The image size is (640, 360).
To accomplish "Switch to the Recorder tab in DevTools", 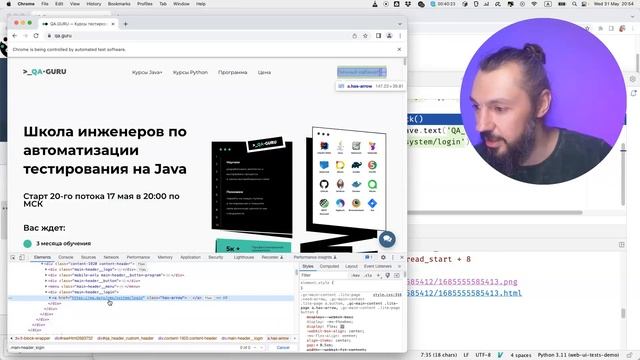I will 272,258.
